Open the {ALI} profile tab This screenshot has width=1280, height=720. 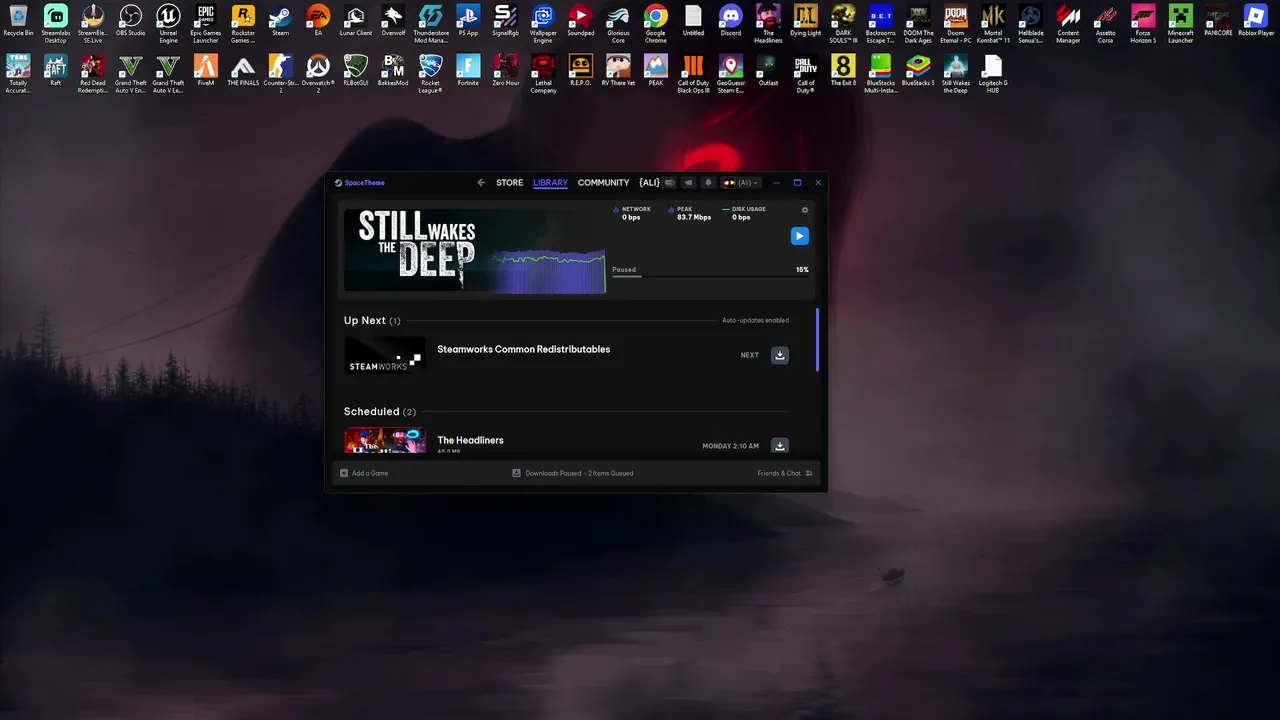click(649, 183)
